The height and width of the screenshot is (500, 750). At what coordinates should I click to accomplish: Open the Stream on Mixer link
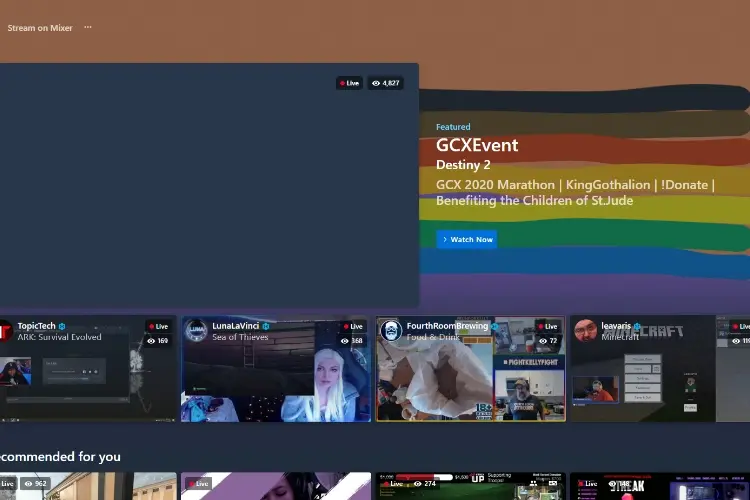pos(40,28)
